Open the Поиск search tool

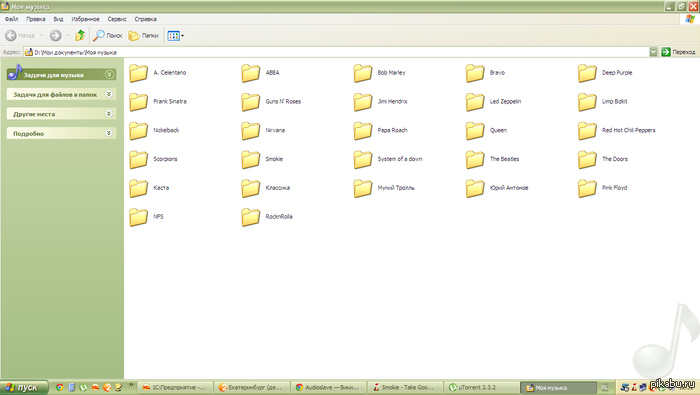[108, 36]
